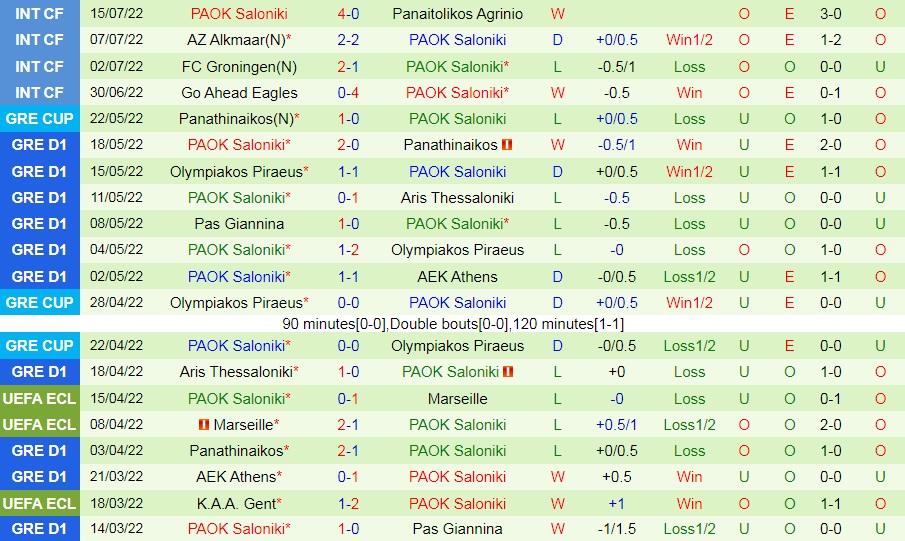Click red card icon beside Panathinaikos on 18/05/22
Screen dimensions: 905x541
[x=507, y=145]
